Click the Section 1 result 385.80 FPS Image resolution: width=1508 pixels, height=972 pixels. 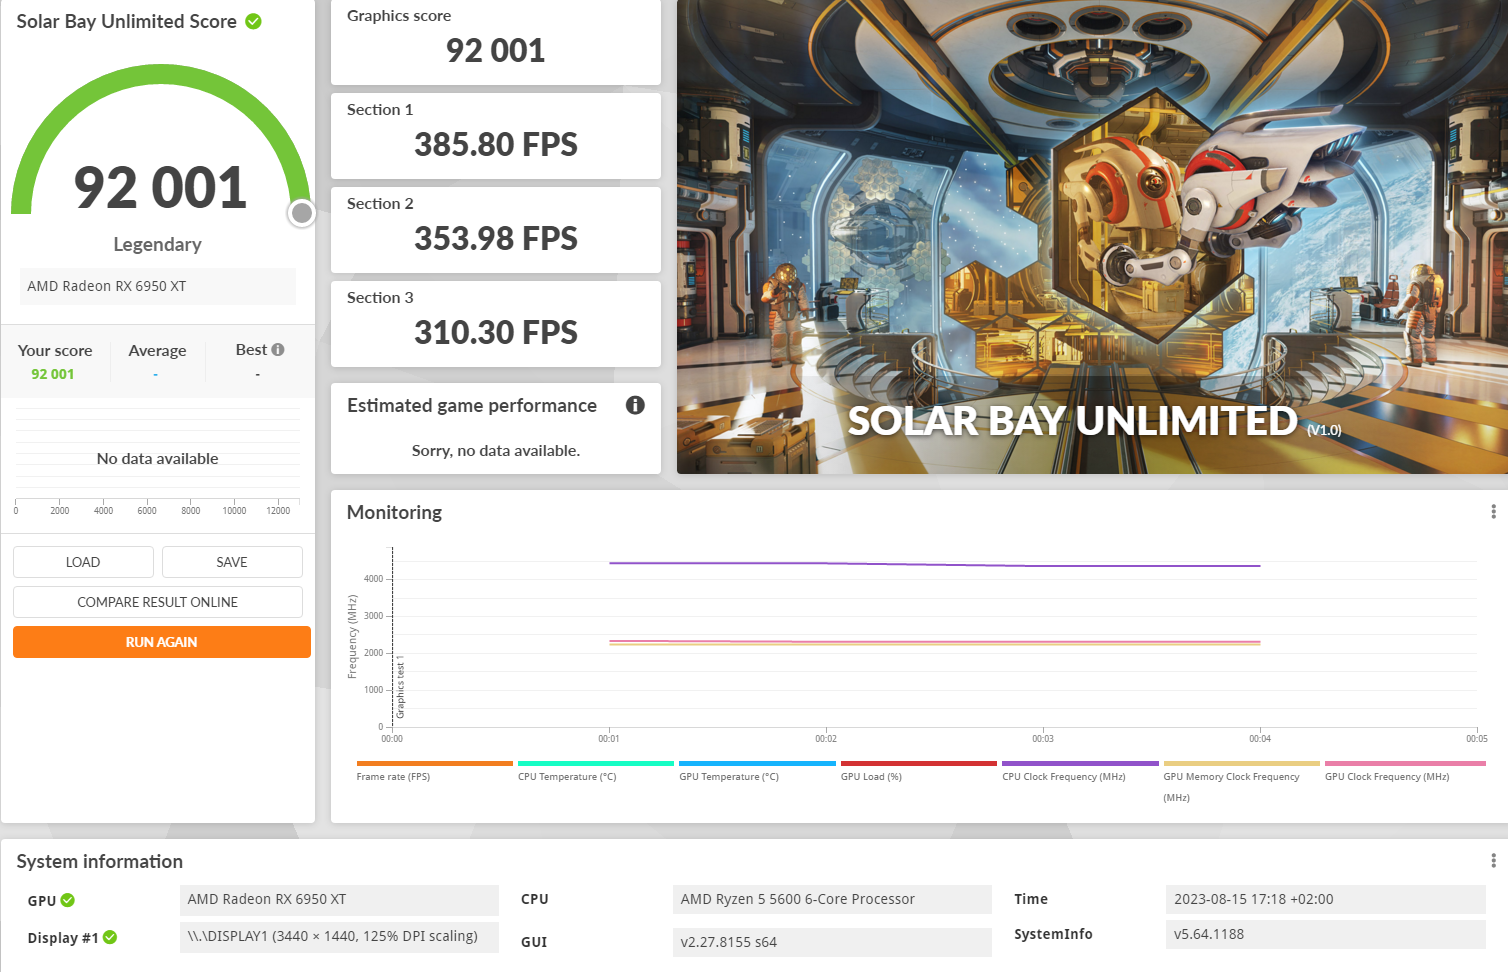click(x=496, y=144)
